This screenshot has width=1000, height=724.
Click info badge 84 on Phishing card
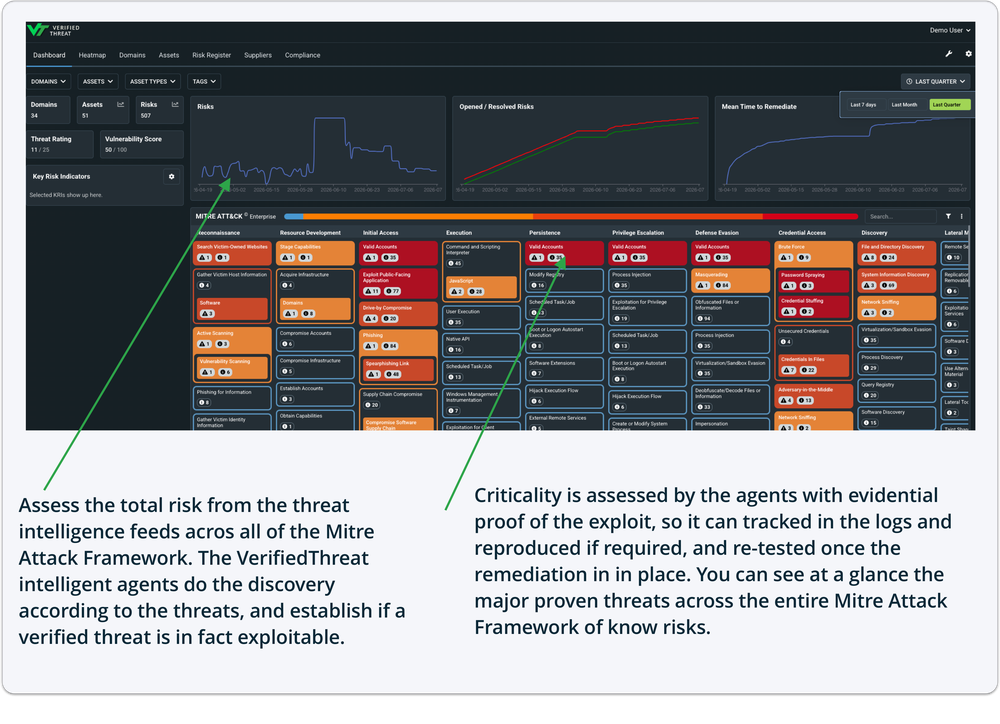click(x=390, y=346)
